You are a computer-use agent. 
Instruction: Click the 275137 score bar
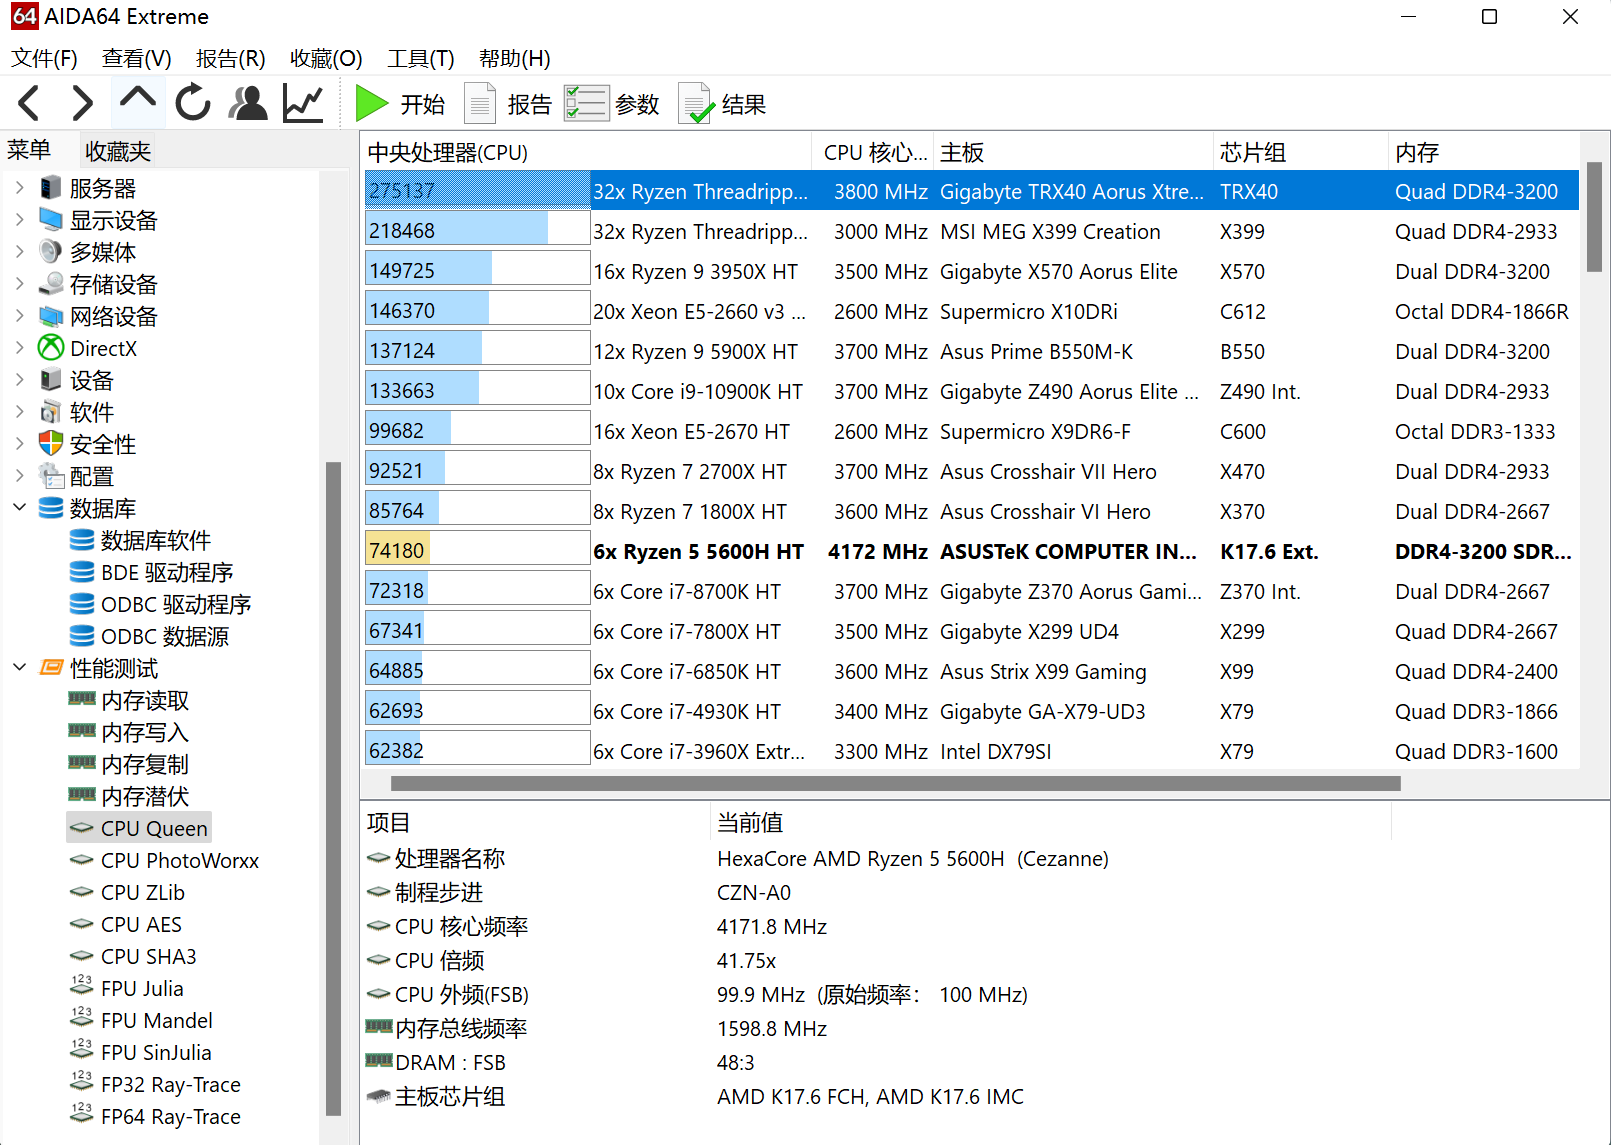477,190
